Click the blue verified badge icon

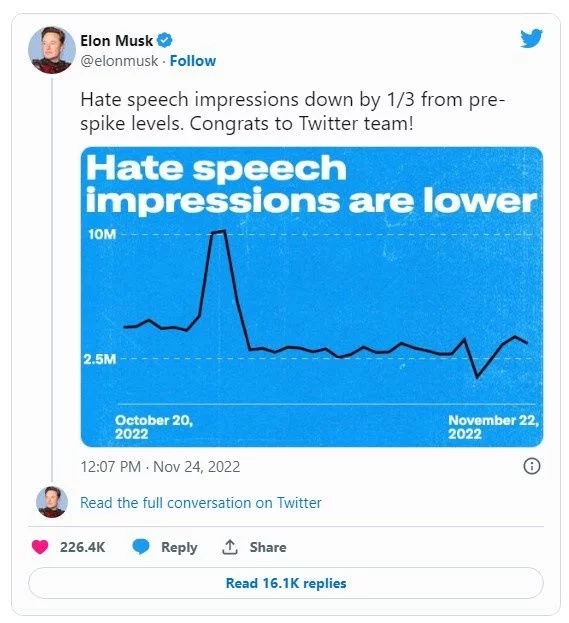tap(165, 40)
